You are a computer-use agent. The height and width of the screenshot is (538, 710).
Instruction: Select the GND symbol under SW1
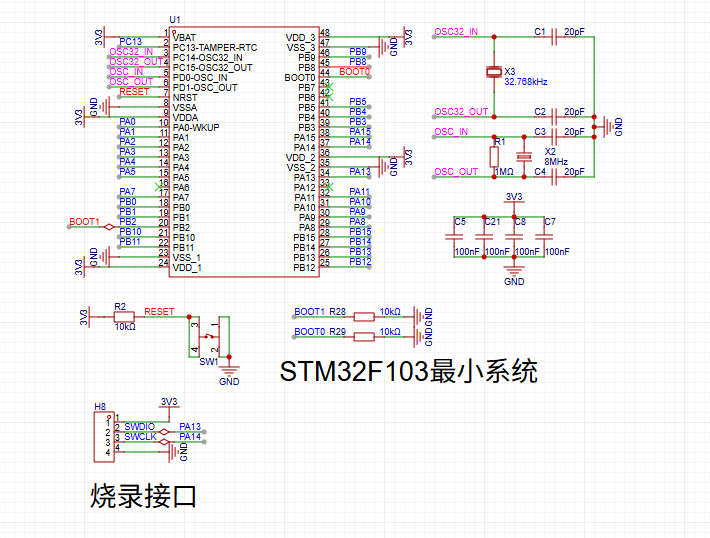(229, 374)
